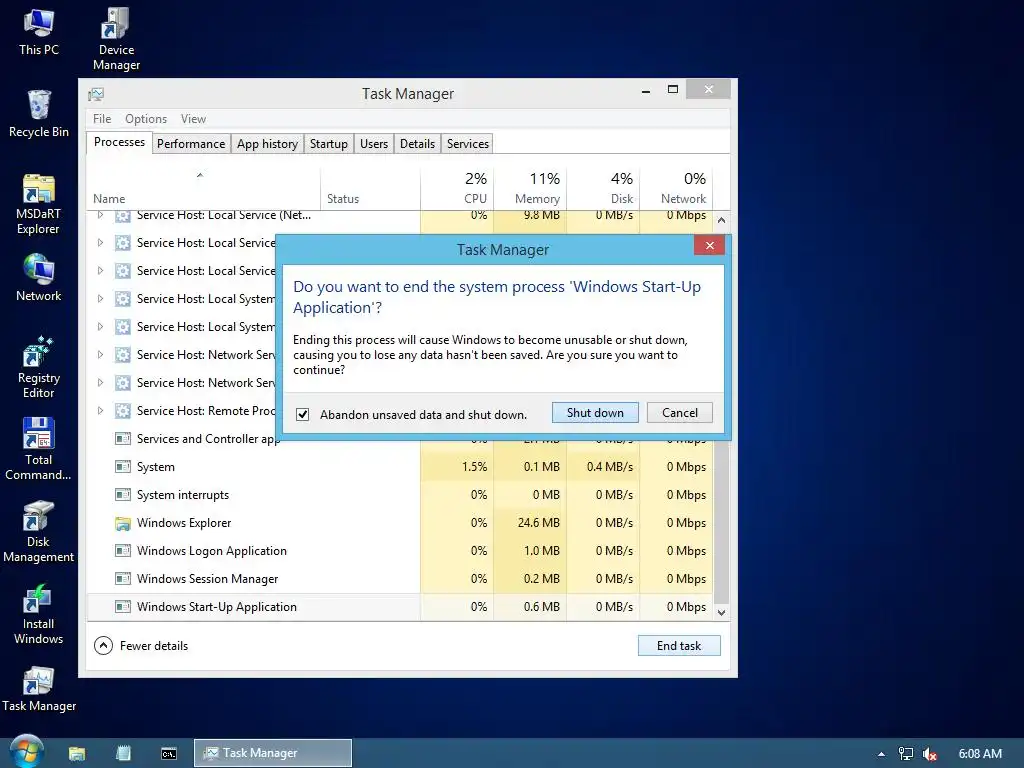The height and width of the screenshot is (768, 1024).
Task: Click the process list scrollbar down arrow
Action: pyautogui.click(x=722, y=613)
